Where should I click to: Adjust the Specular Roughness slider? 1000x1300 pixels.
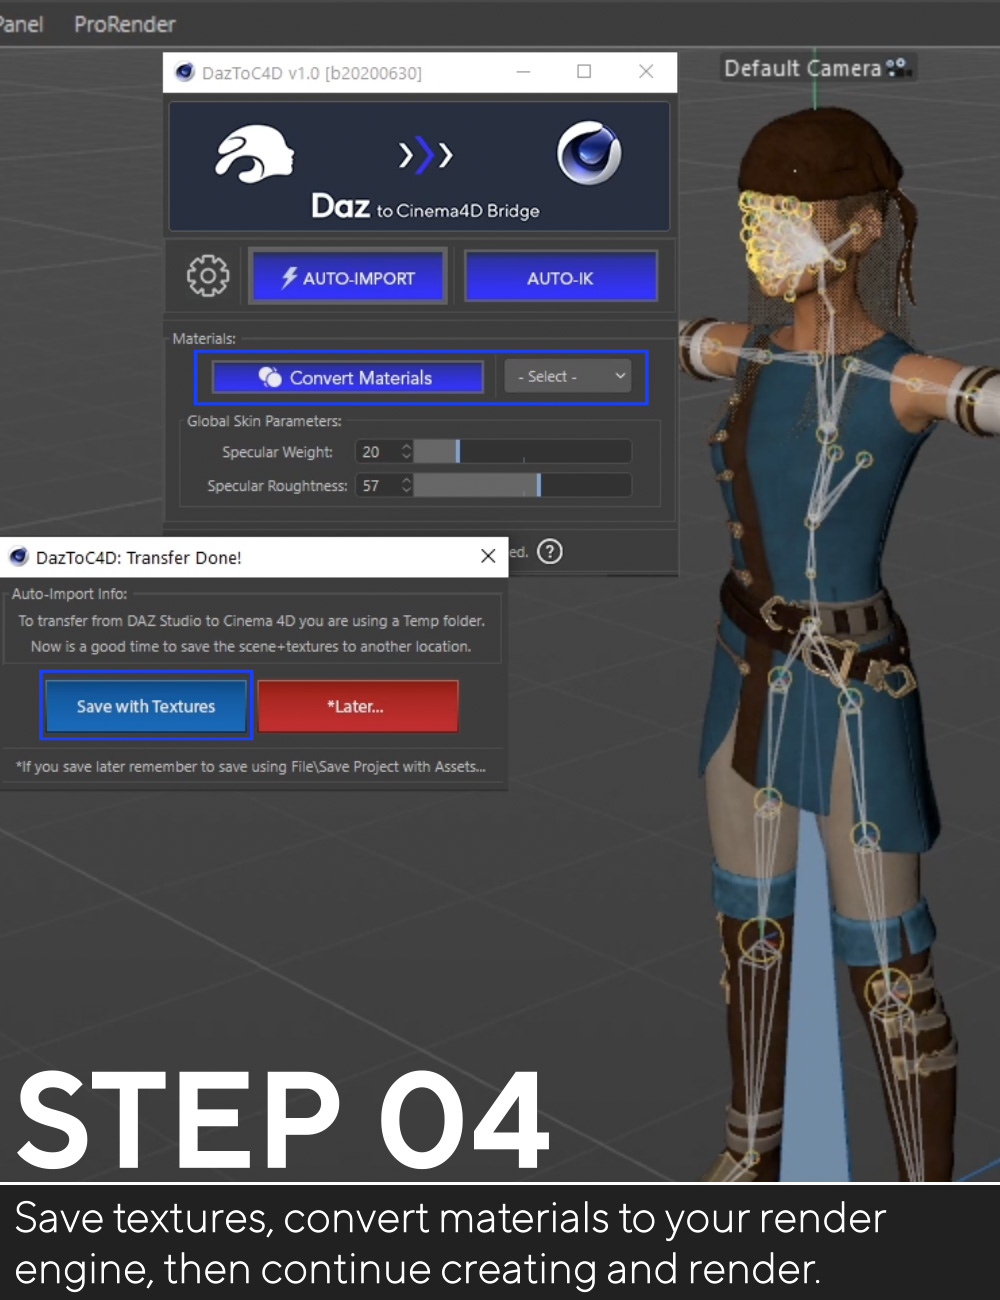click(522, 486)
